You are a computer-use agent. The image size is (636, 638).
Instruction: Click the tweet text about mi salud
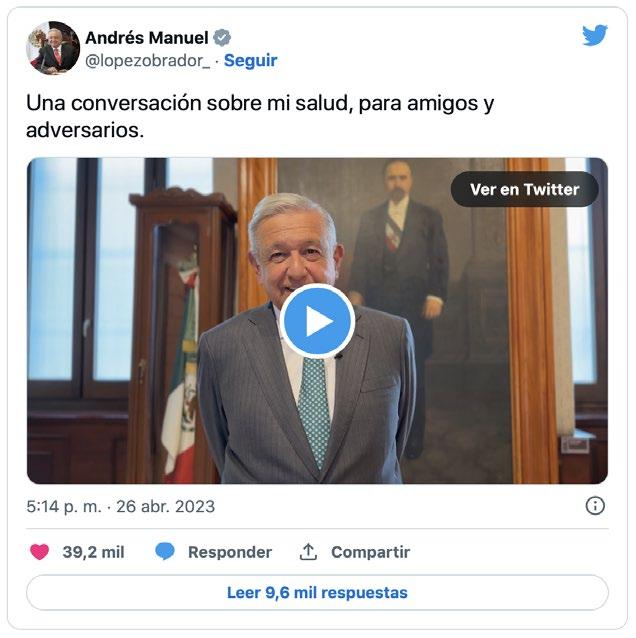(x=260, y=116)
